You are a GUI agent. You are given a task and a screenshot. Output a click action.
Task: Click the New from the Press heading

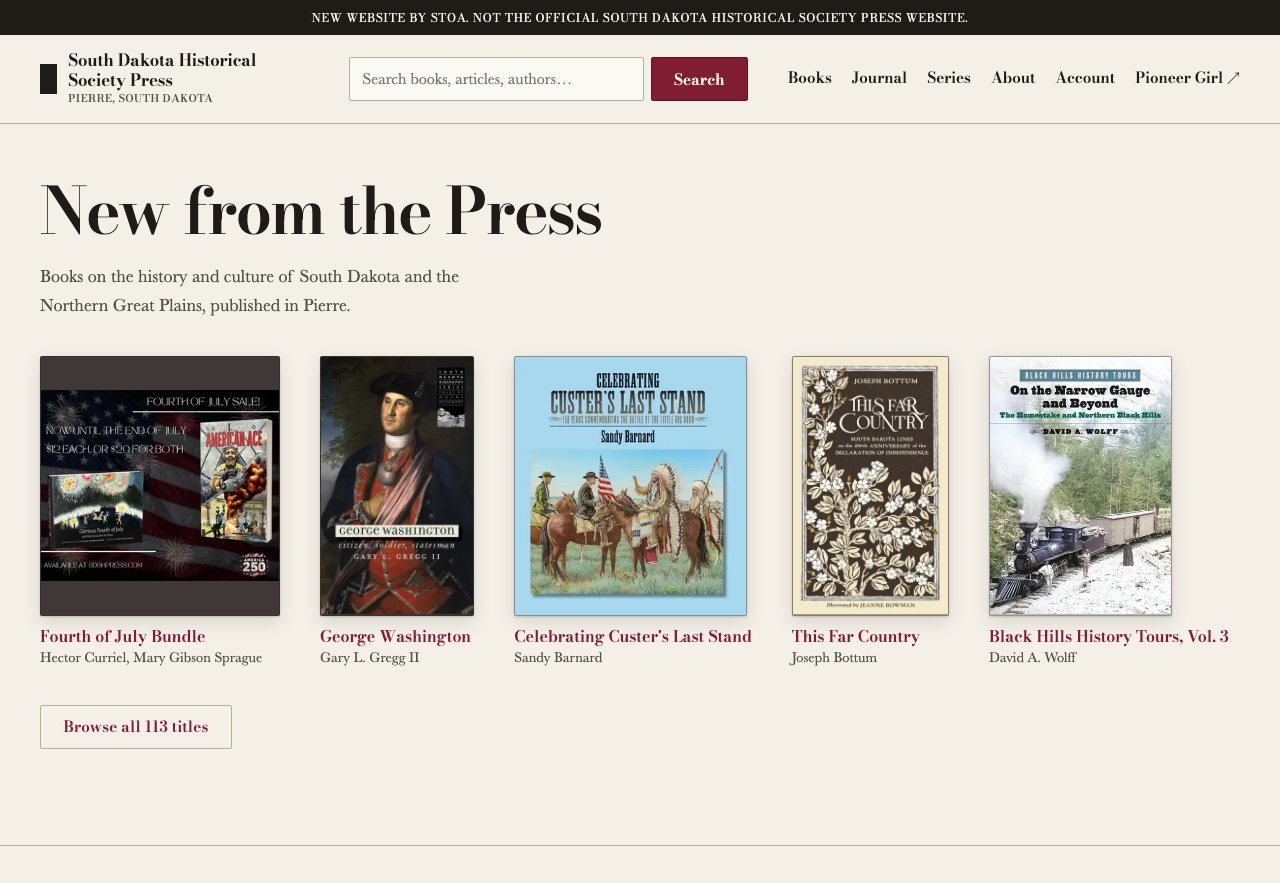321,211
